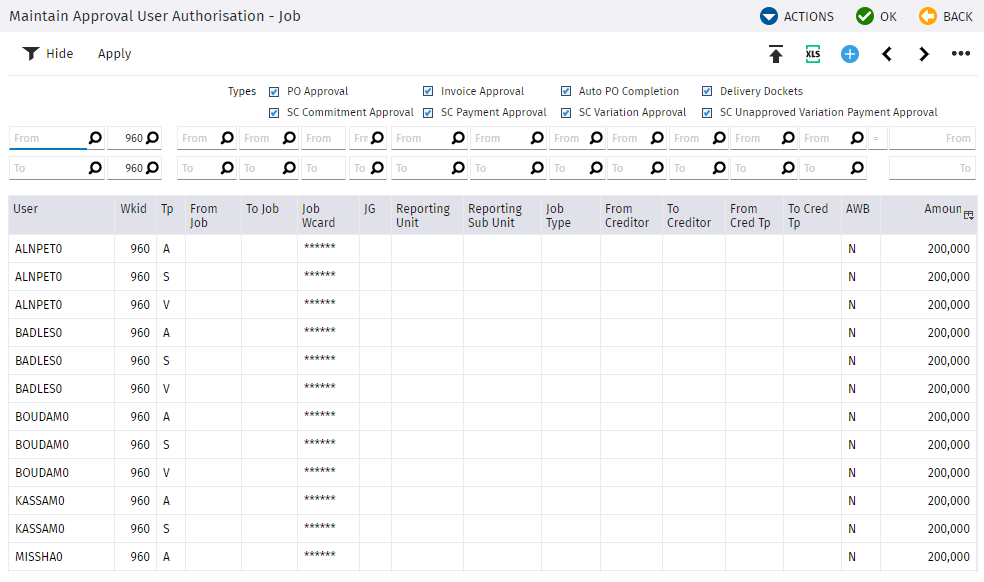Toggle the PO Approval checkbox
The height and width of the screenshot is (582, 984).
[274, 92]
